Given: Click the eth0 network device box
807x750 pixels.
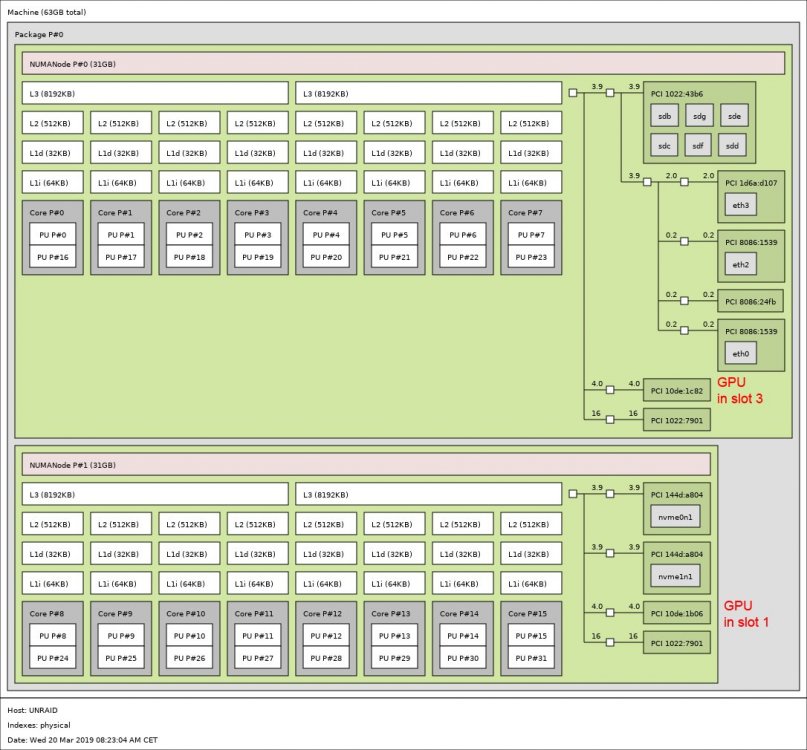Looking at the screenshot, I should click(x=741, y=354).
